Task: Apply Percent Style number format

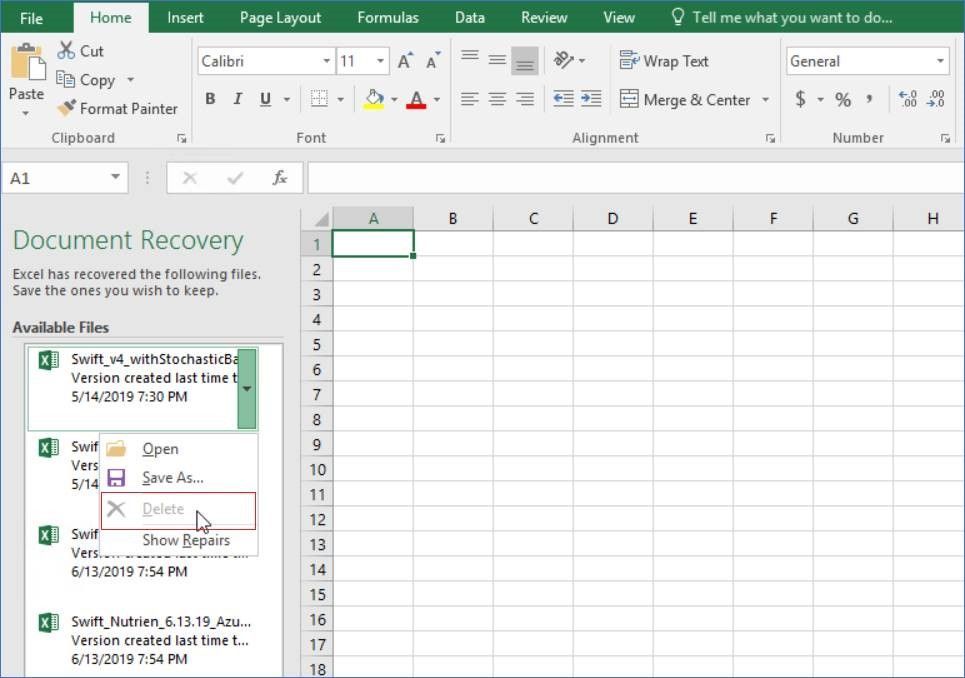Action: tap(843, 99)
